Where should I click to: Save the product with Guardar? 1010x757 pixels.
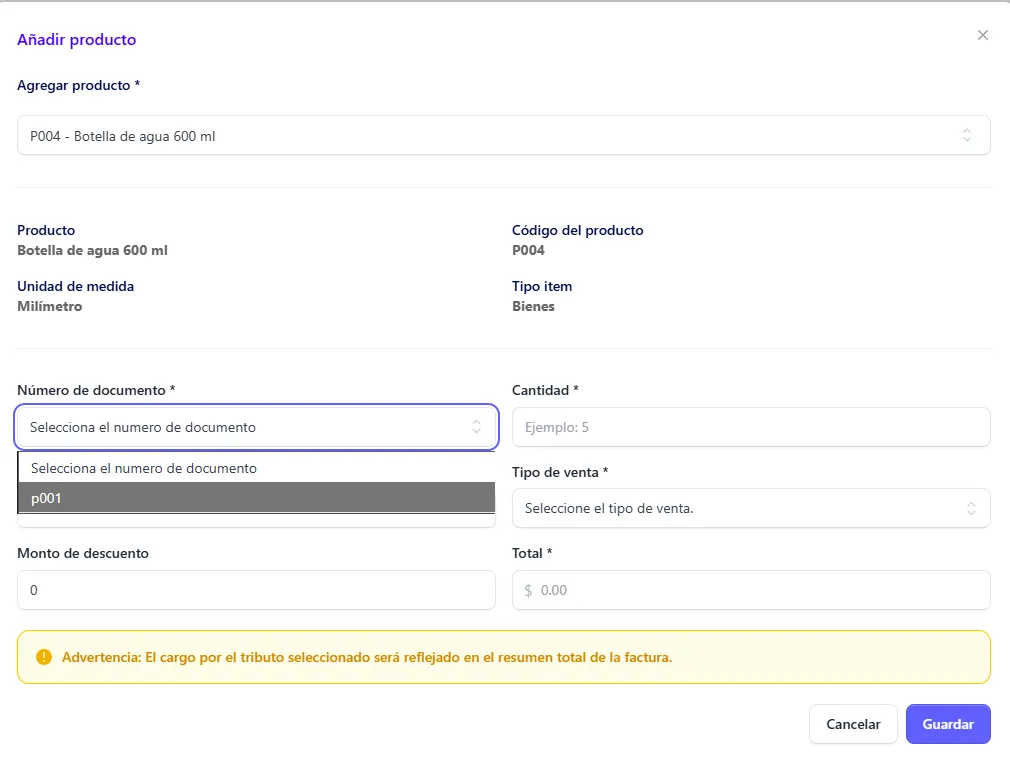point(947,724)
